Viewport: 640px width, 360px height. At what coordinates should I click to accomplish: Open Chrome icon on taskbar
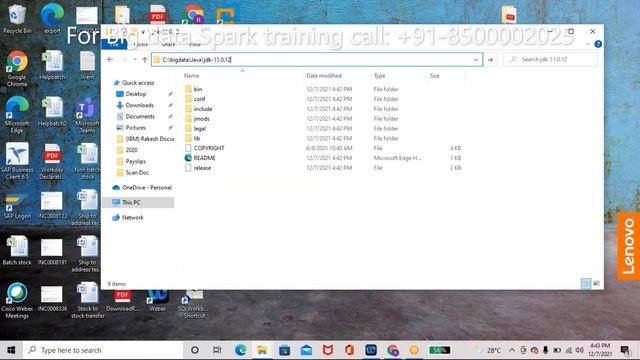tap(393, 350)
